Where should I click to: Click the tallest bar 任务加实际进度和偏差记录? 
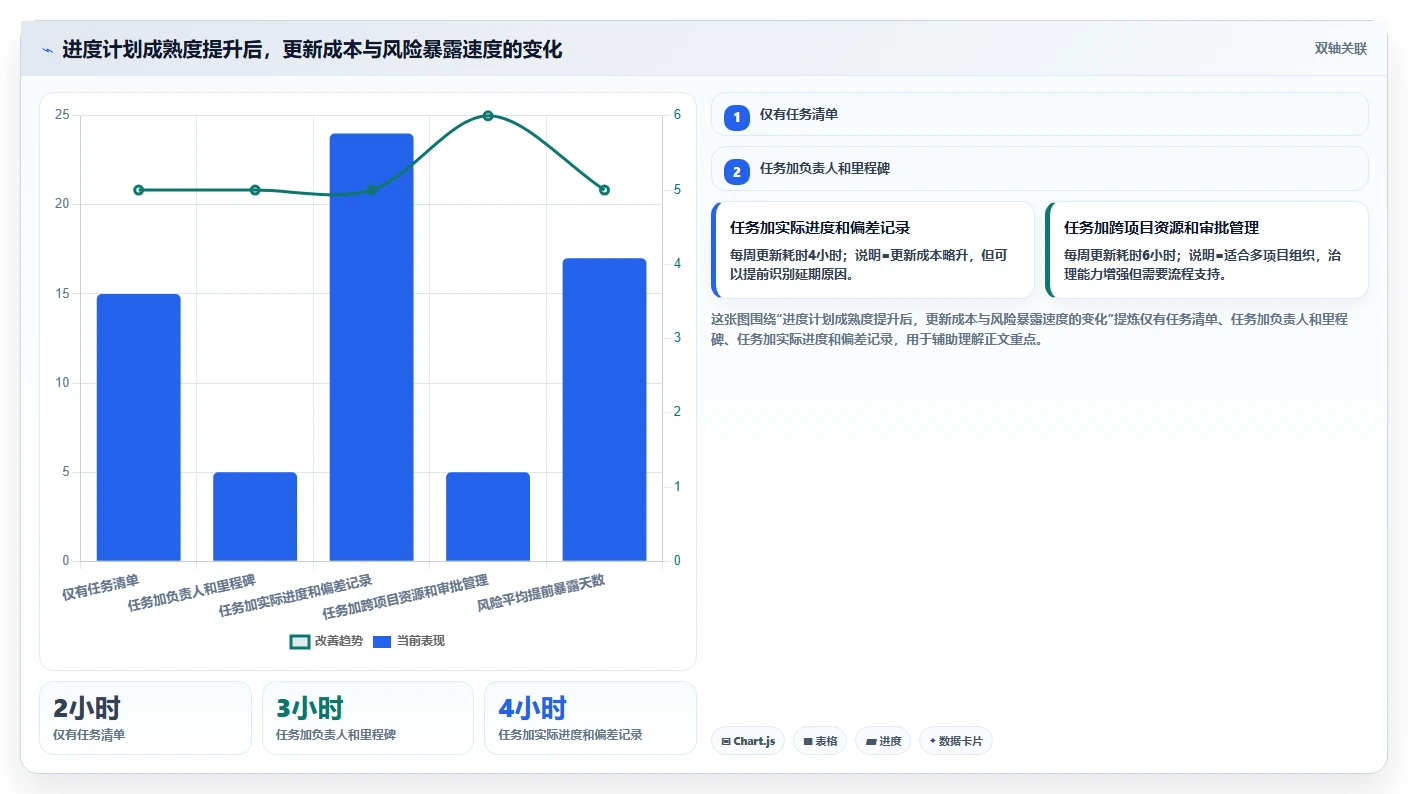pos(371,347)
